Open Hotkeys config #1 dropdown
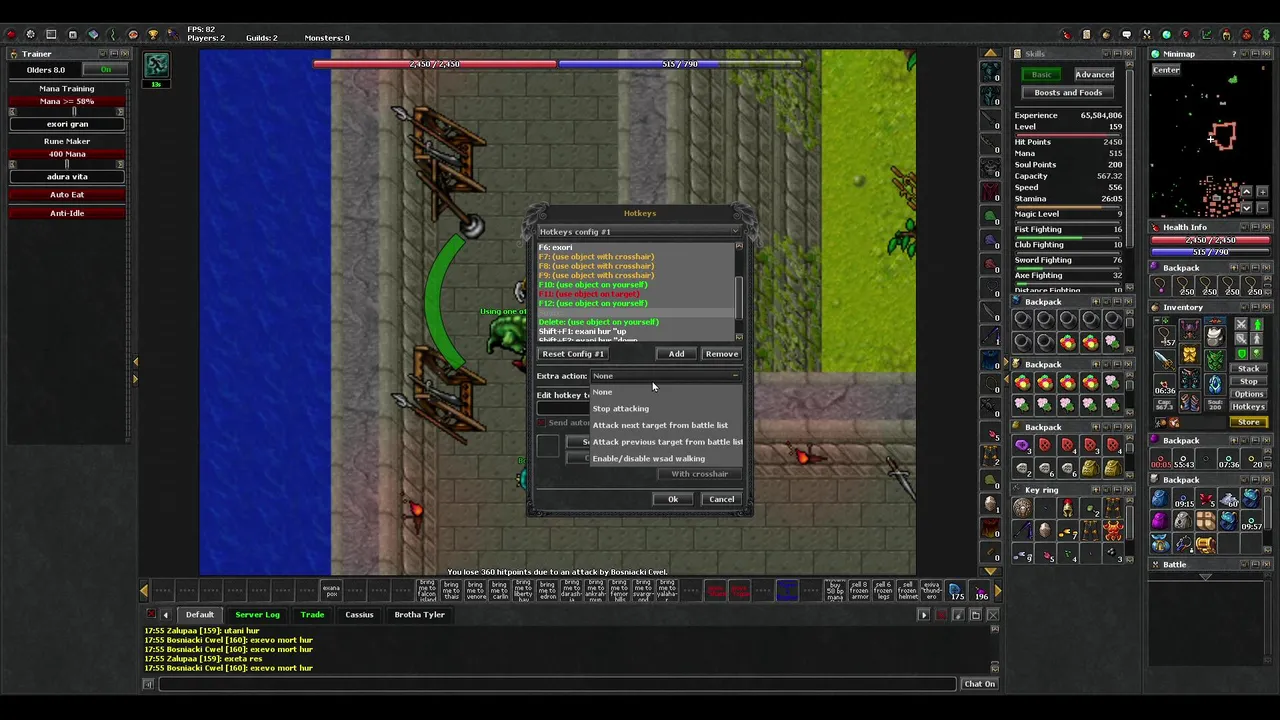 [x=640, y=232]
